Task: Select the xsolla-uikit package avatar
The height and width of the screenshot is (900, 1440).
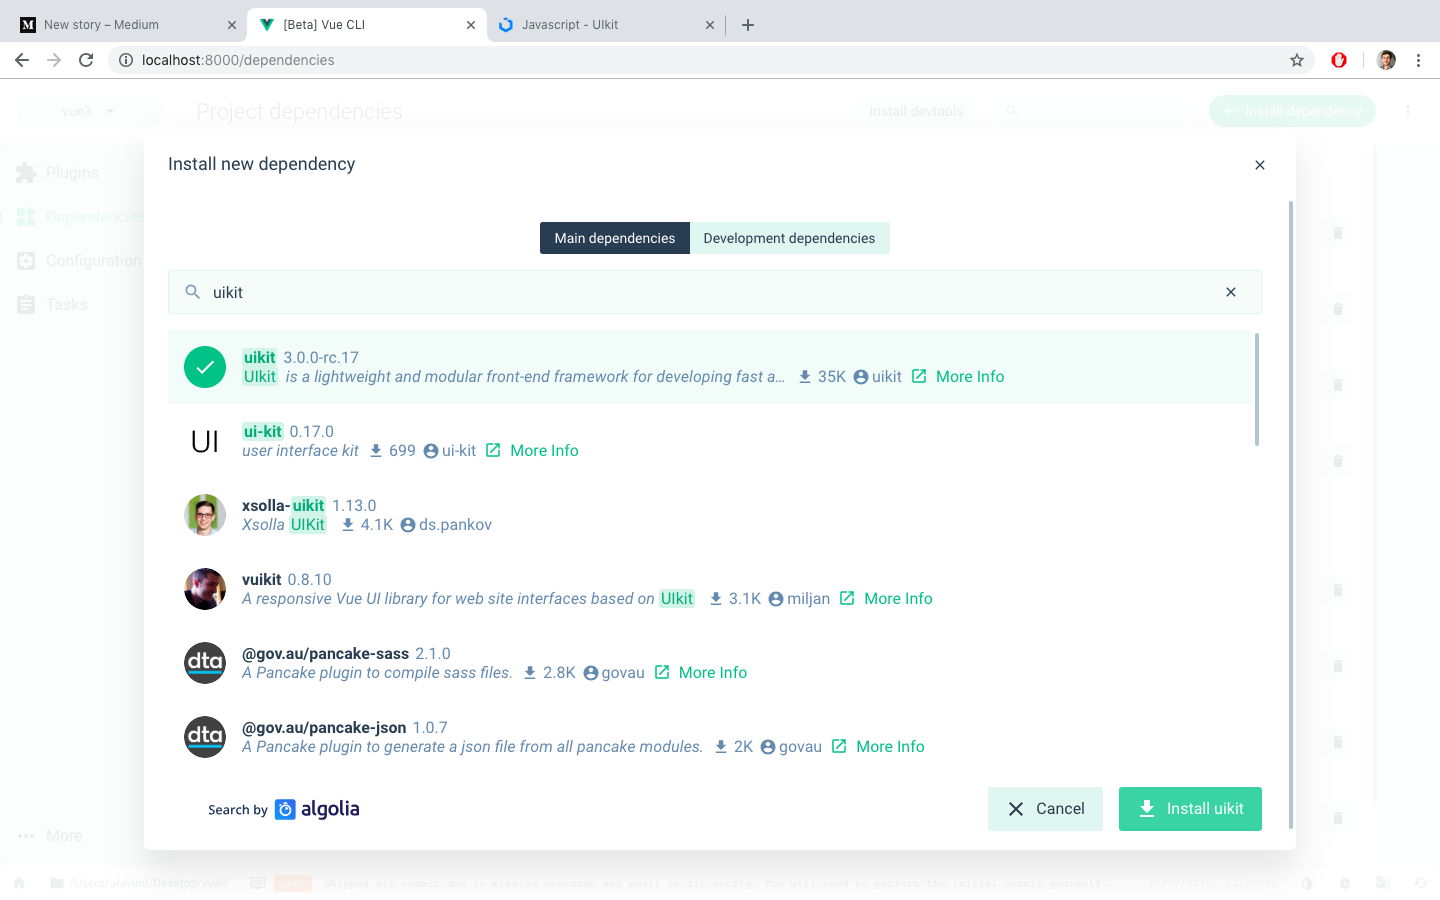Action: coord(205,515)
